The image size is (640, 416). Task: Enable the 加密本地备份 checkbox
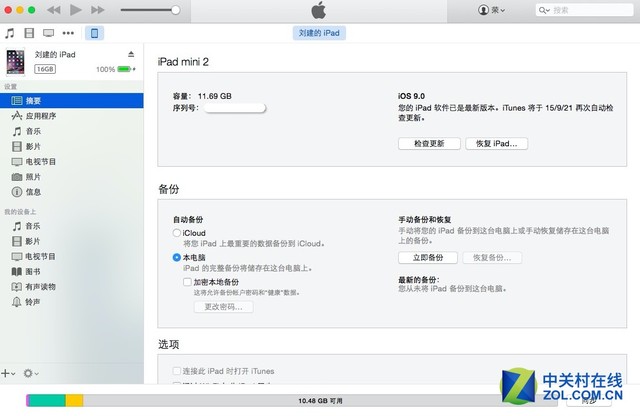coord(187,282)
